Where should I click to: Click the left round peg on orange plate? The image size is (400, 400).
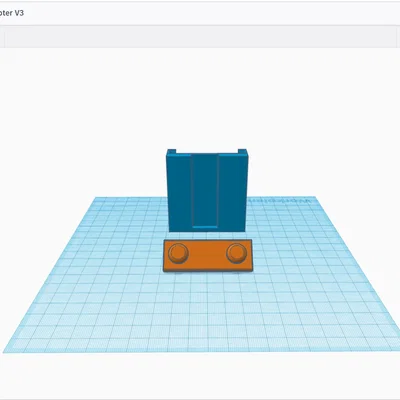(178, 253)
